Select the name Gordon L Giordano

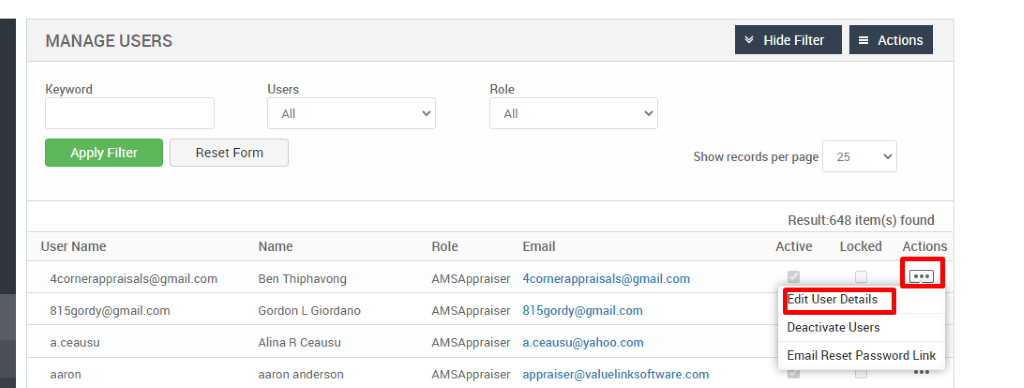tap(310, 311)
